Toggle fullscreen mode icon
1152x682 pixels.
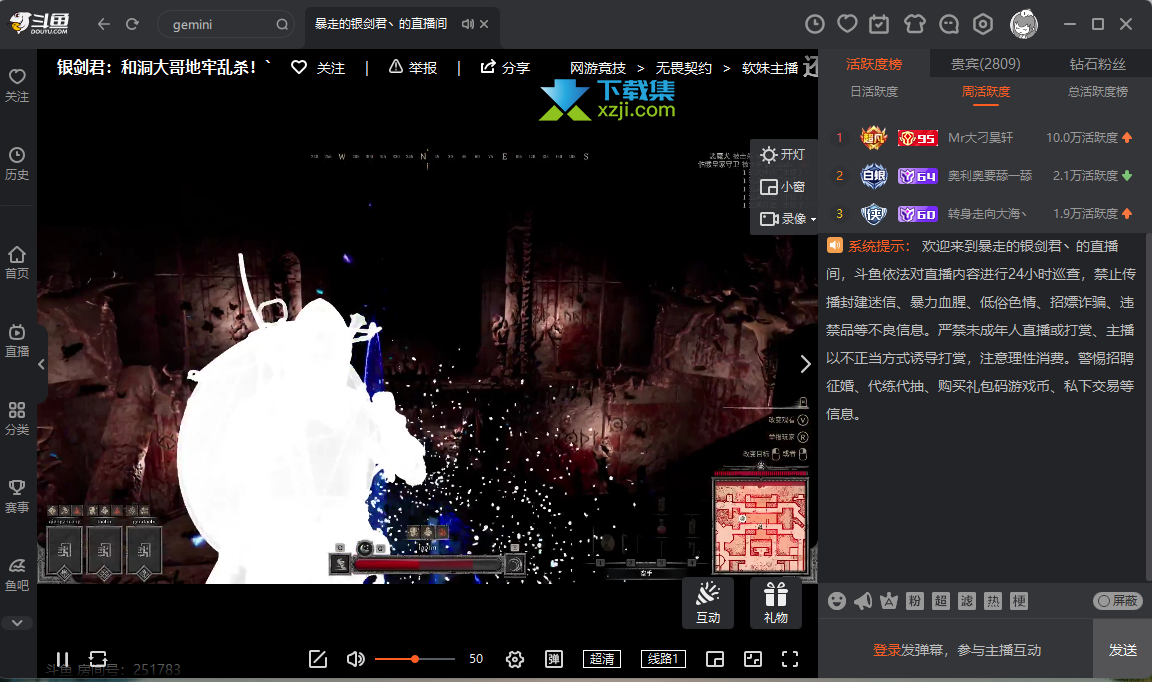pos(790,659)
